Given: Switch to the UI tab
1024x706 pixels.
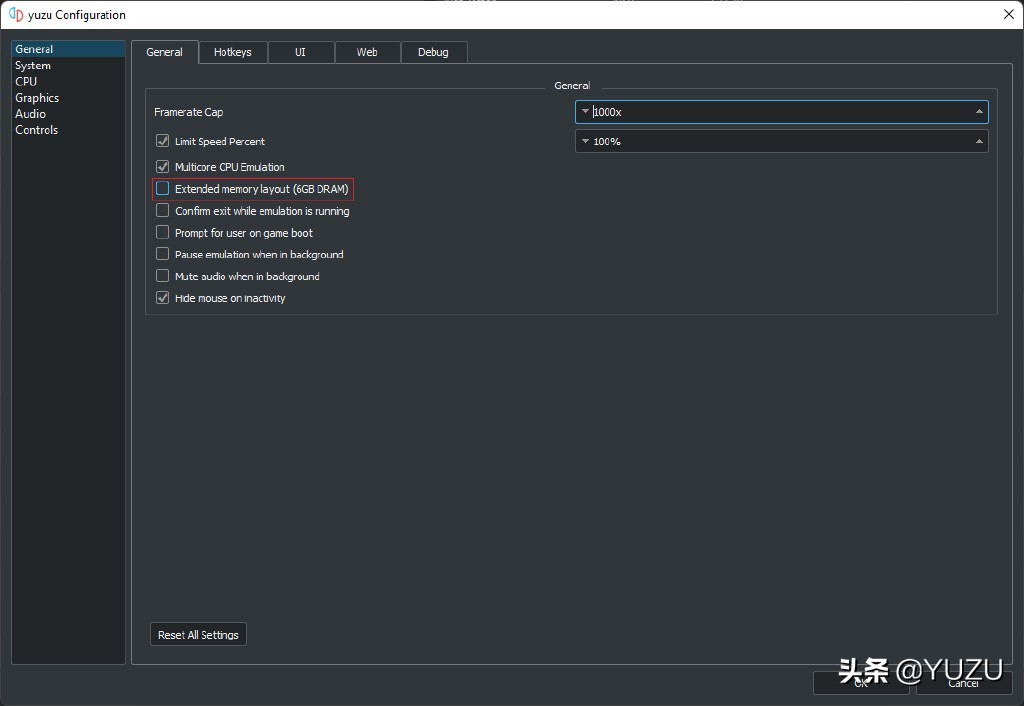Looking at the screenshot, I should click(300, 52).
